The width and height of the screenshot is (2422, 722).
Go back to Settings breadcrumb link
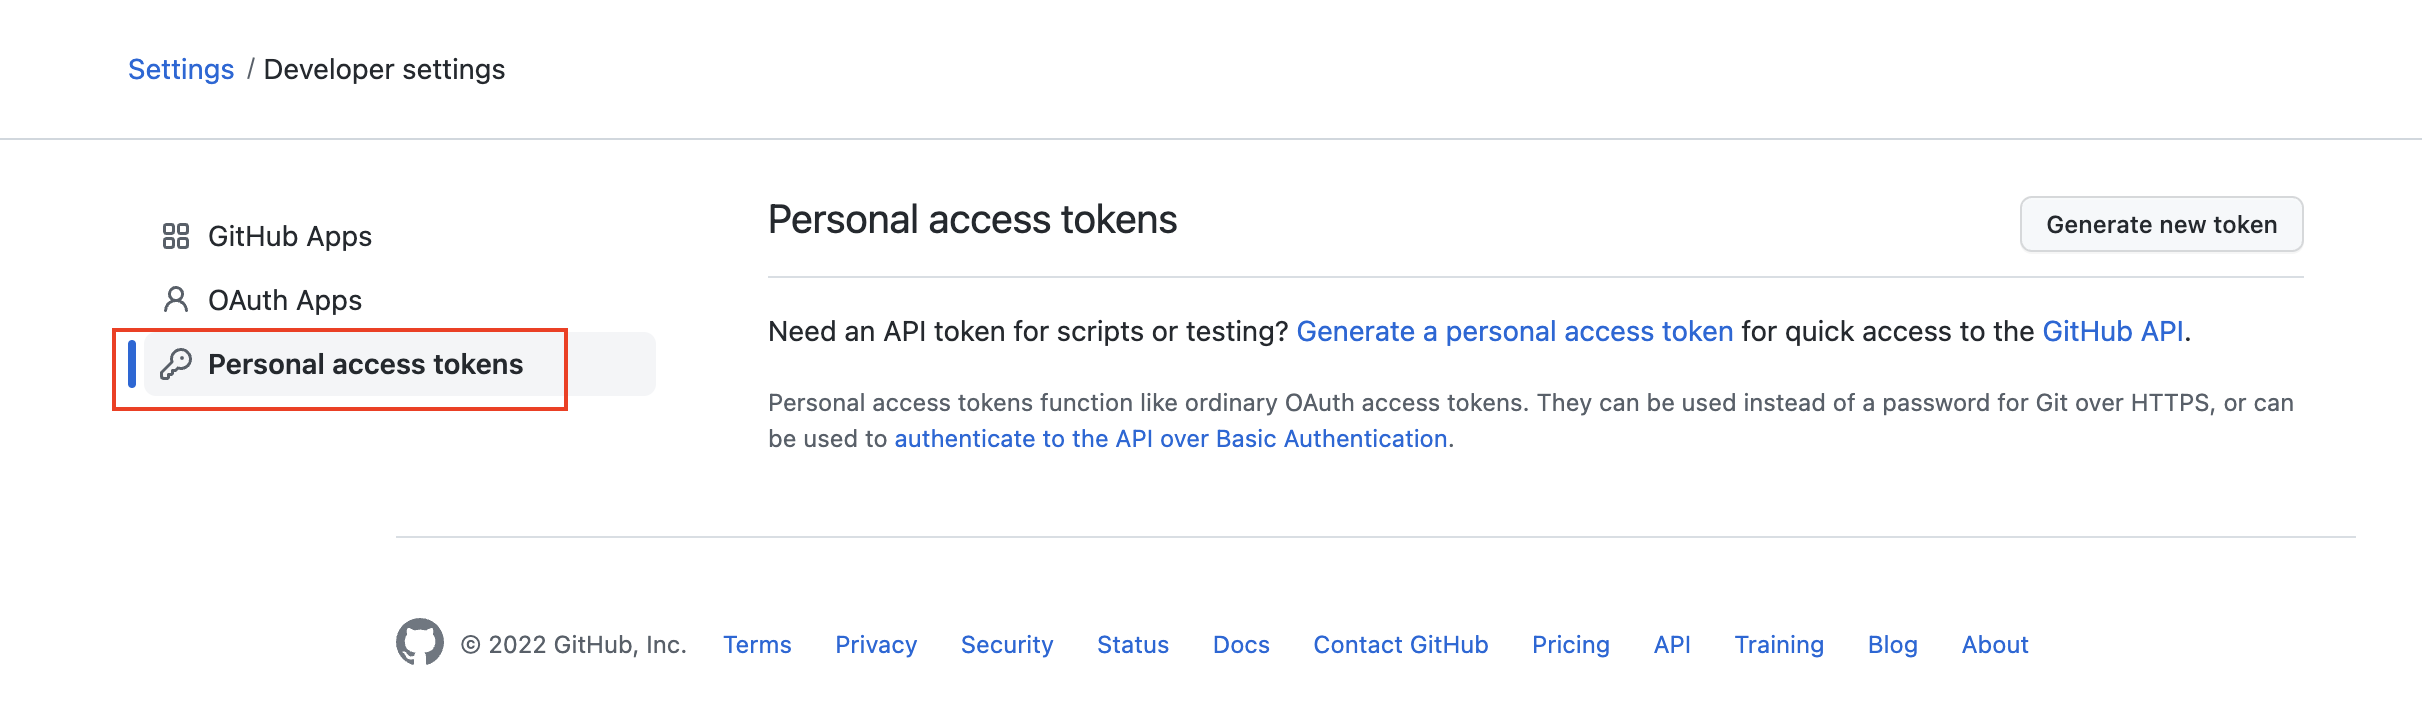pyautogui.click(x=181, y=69)
